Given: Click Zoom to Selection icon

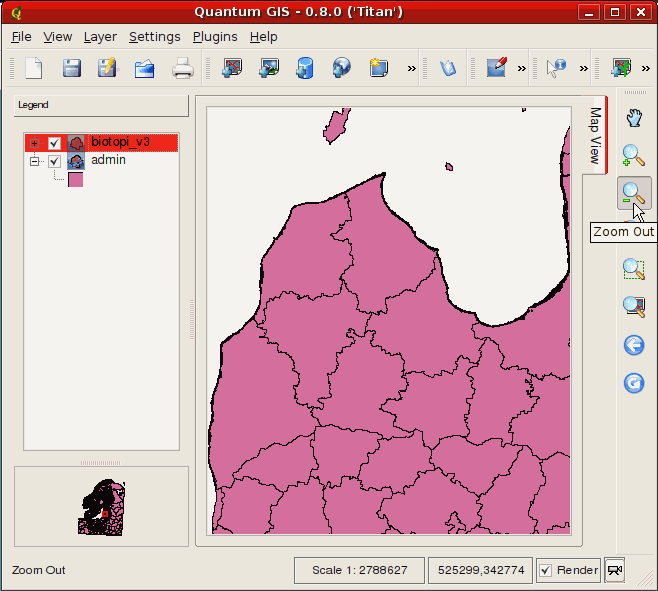Looking at the screenshot, I should (634, 269).
